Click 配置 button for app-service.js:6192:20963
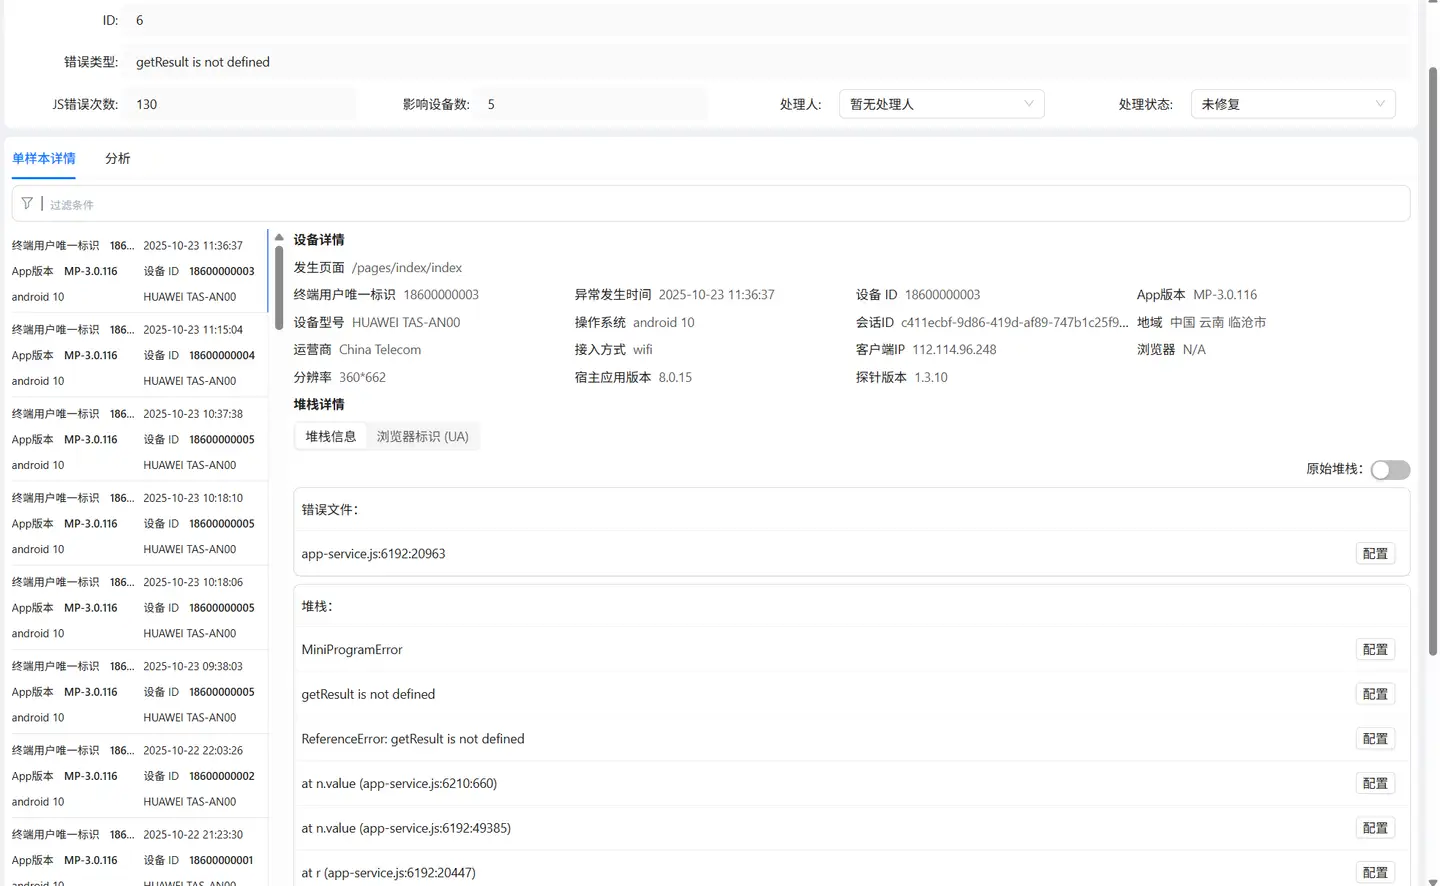Image resolution: width=1440 pixels, height=886 pixels. click(1375, 554)
